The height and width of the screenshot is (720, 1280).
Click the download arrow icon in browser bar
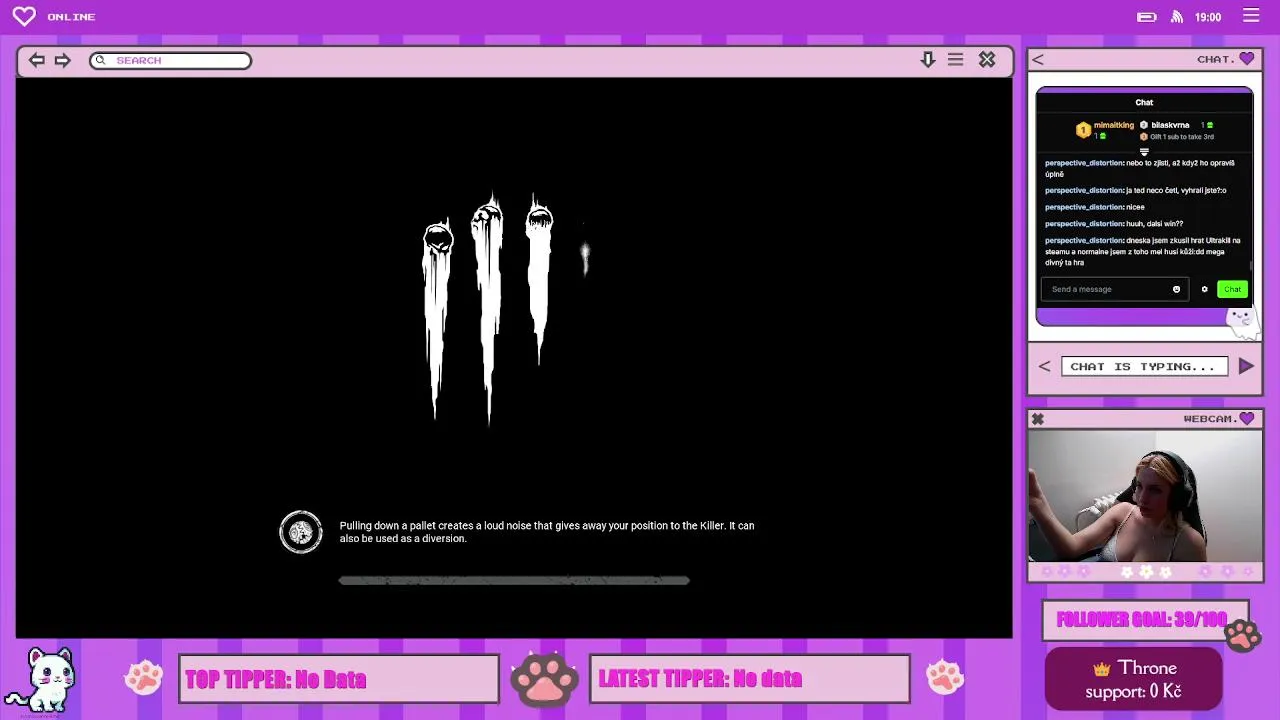coord(928,60)
